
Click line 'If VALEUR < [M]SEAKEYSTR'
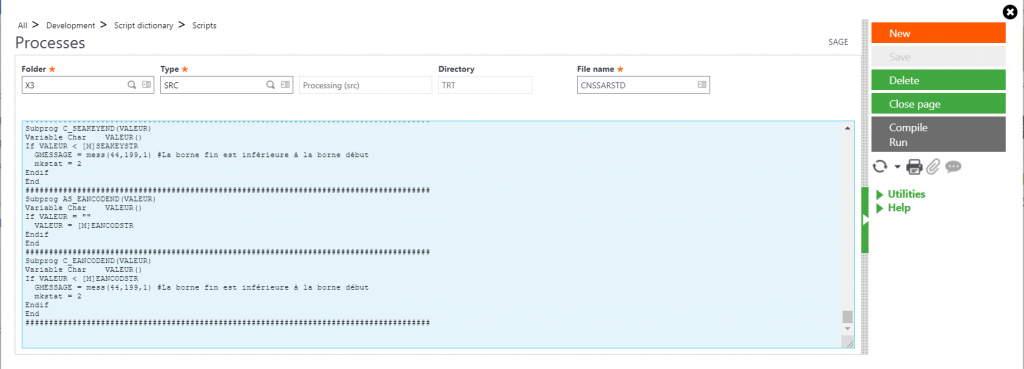(81, 146)
